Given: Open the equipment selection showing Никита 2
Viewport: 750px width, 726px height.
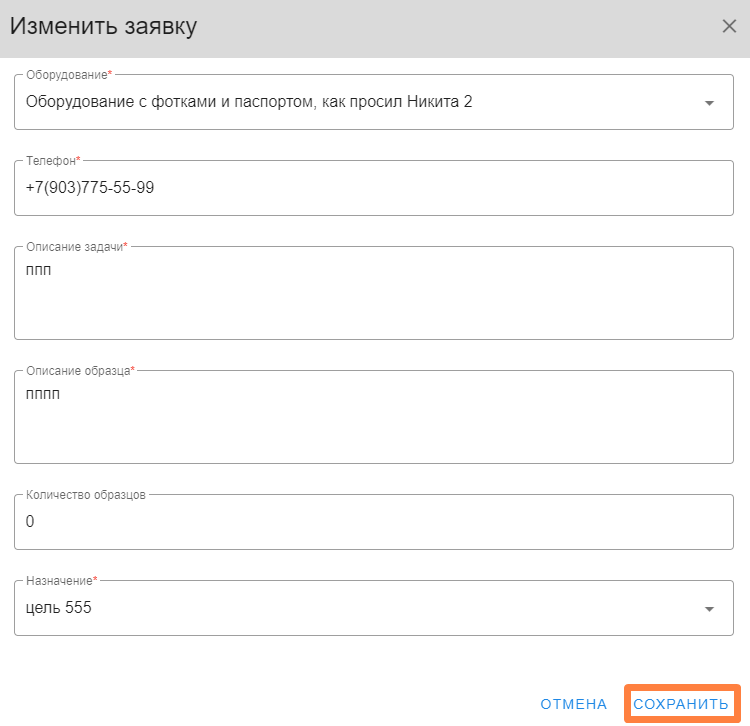Looking at the screenshot, I should [x=350, y=101].
